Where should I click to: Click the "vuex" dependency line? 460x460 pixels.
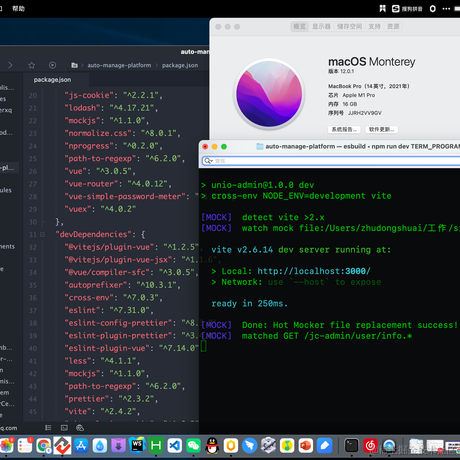(x=100, y=209)
